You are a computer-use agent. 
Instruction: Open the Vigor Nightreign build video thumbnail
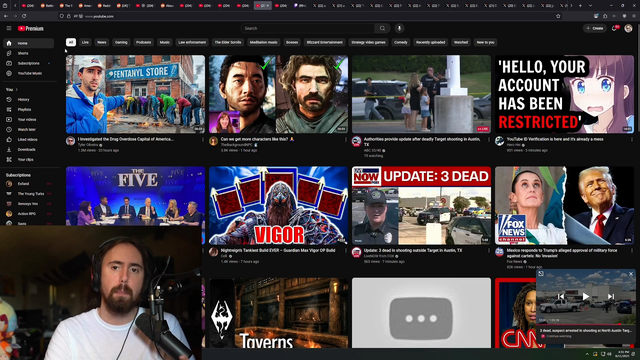278,205
